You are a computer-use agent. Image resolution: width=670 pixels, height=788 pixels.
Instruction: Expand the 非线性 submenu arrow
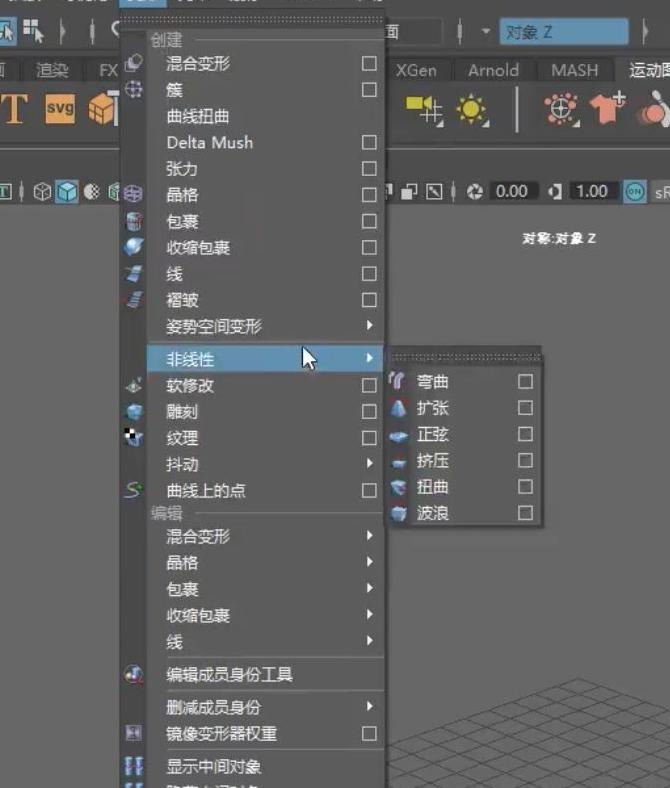click(370, 358)
